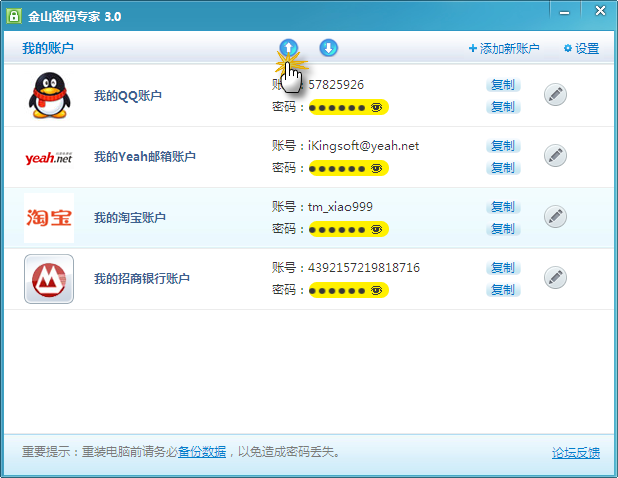
Task: Add a new account (添加新账户)
Action: pos(503,49)
